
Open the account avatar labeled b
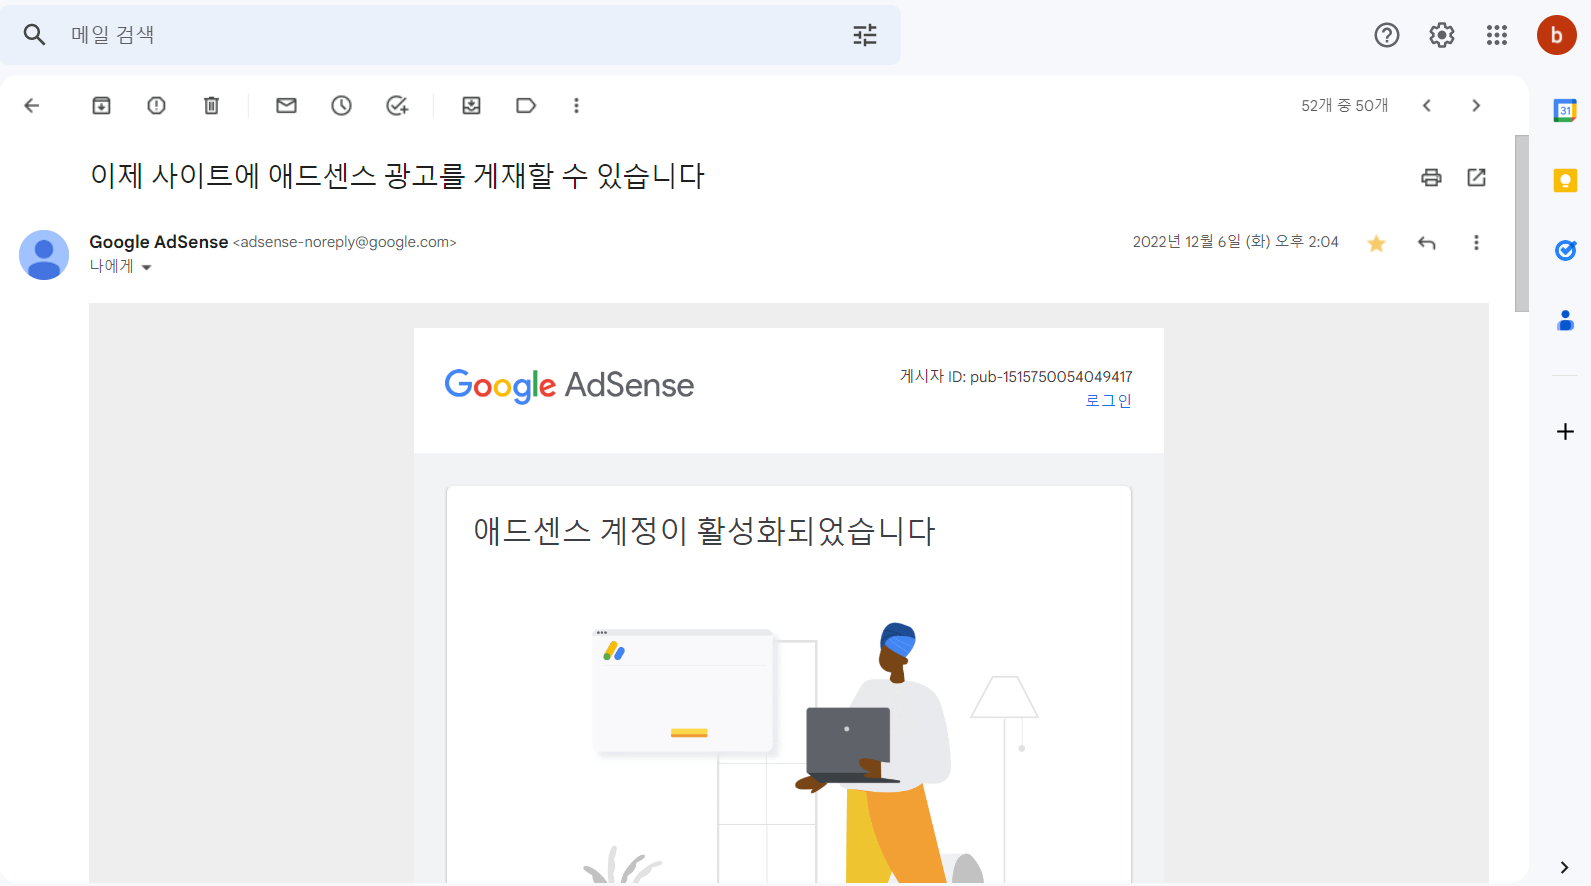click(1557, 35)
